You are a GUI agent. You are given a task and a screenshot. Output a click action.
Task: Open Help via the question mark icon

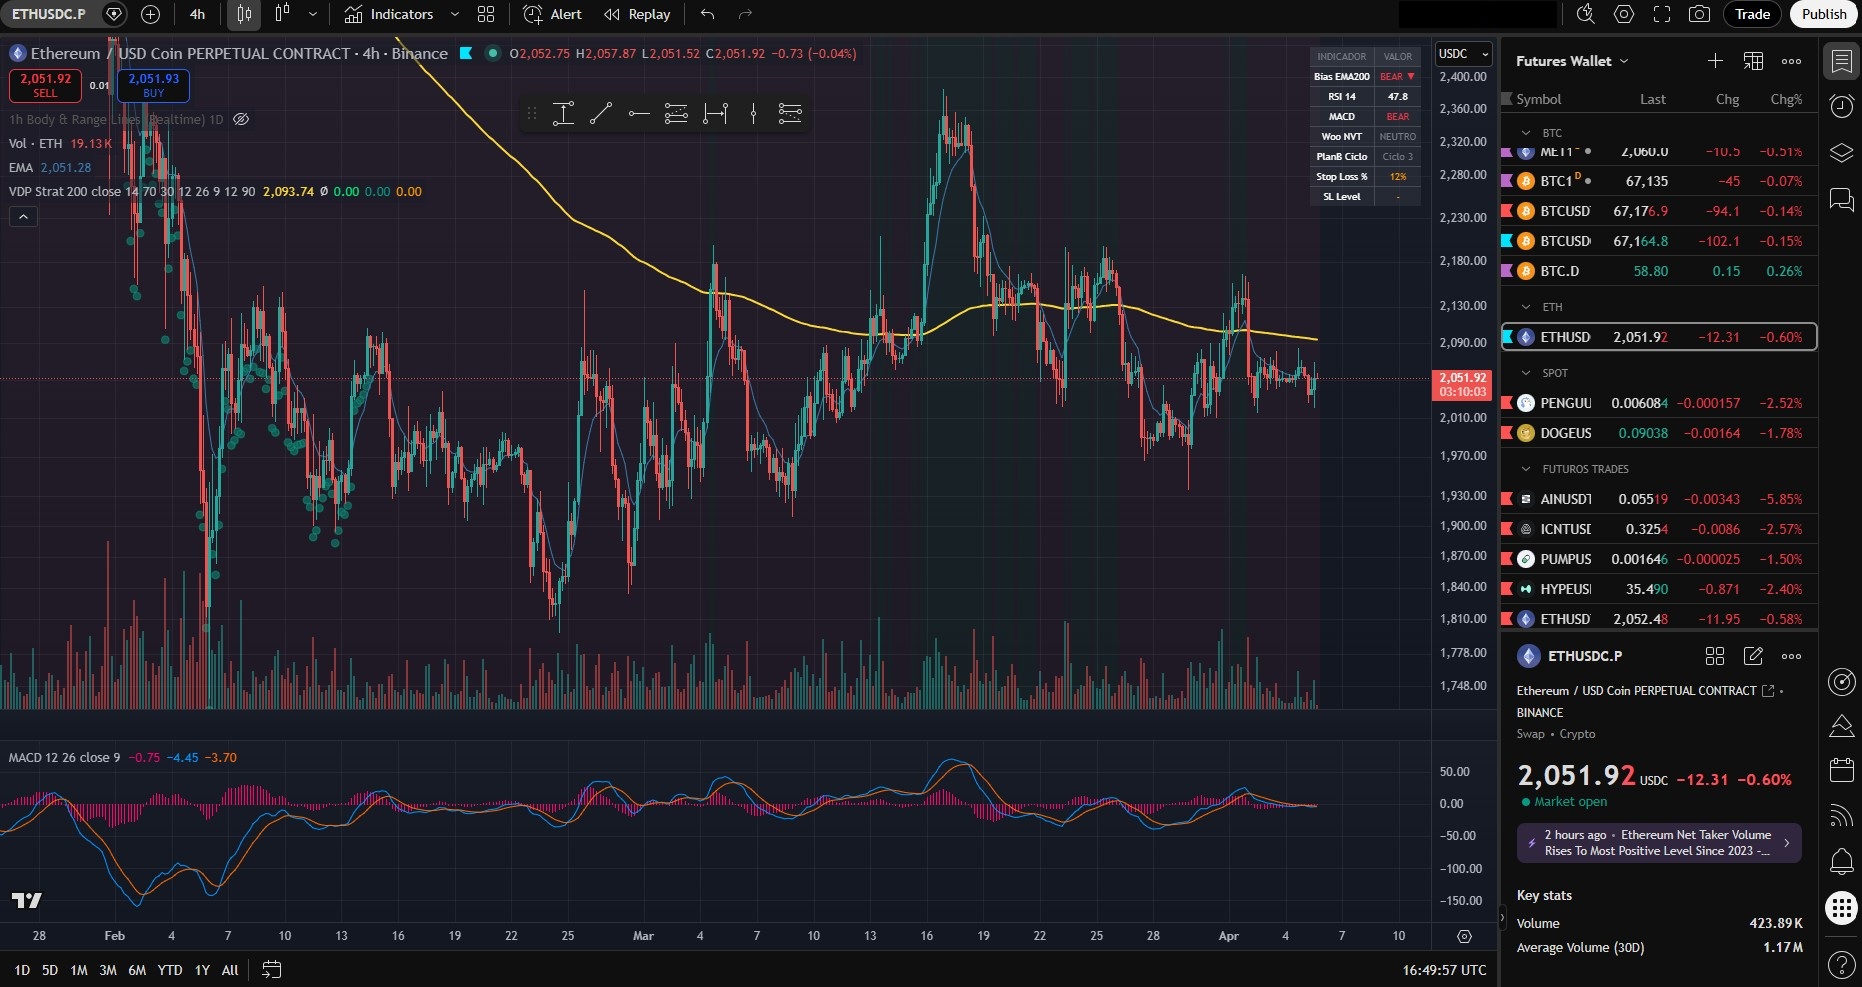[1841, 966]
